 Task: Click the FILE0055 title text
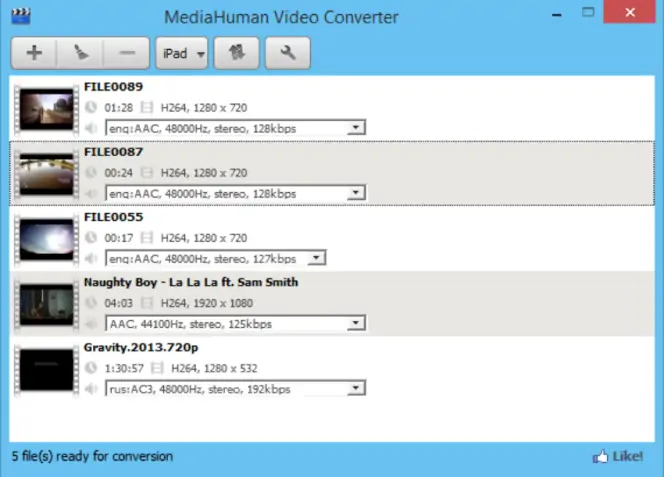coord(113,217)
